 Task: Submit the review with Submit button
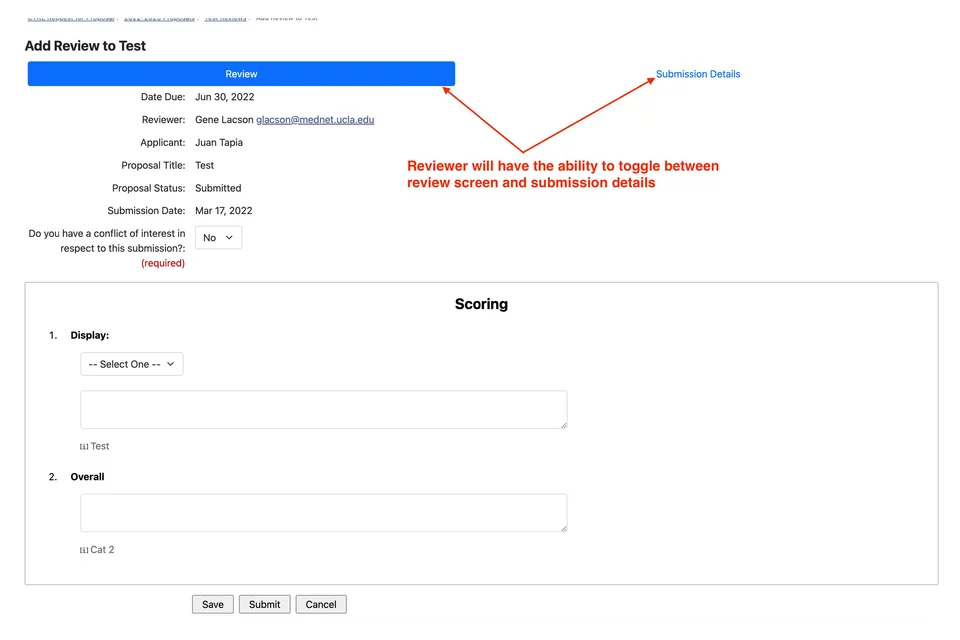pos(264,604)
